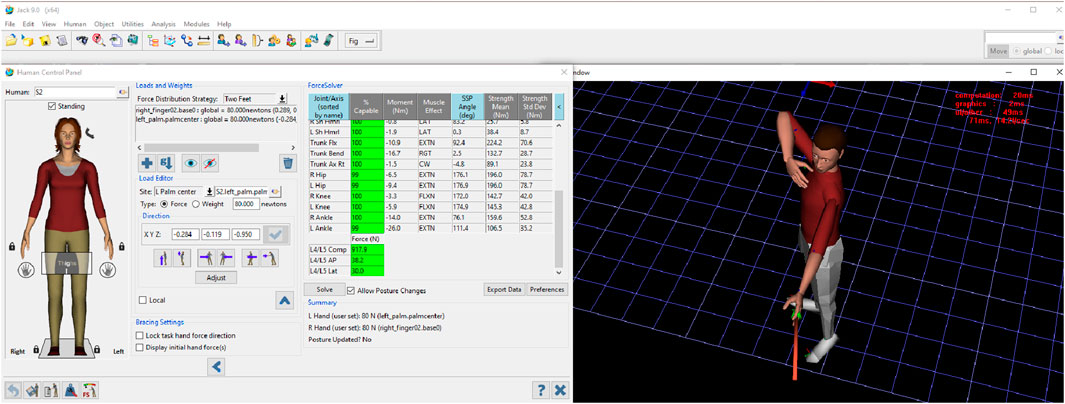Image resolution: width=1065 pixels, height=404 pixels.
Task: Apply direction with the checkmark button
Action: (278, 234)
